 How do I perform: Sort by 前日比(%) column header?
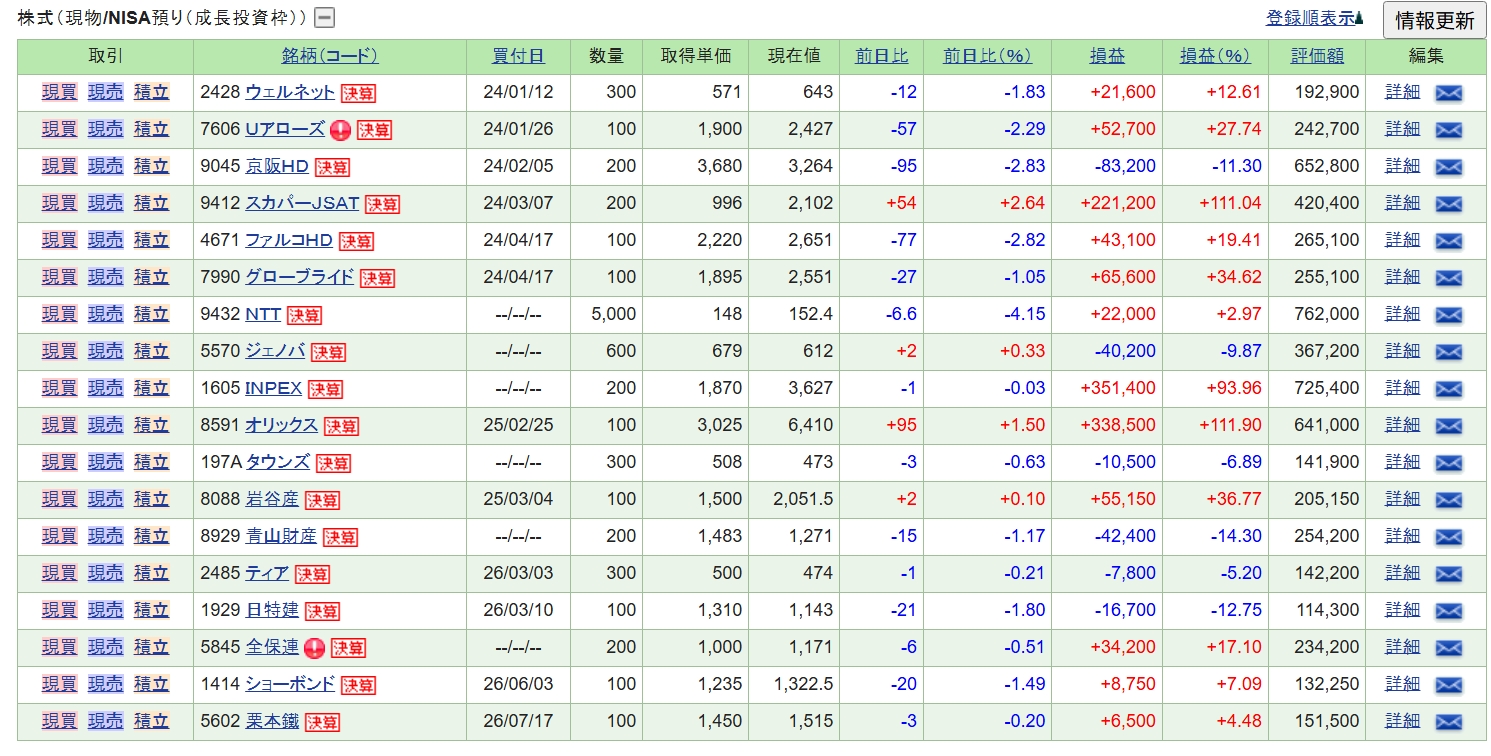click(x=987, y=57)
